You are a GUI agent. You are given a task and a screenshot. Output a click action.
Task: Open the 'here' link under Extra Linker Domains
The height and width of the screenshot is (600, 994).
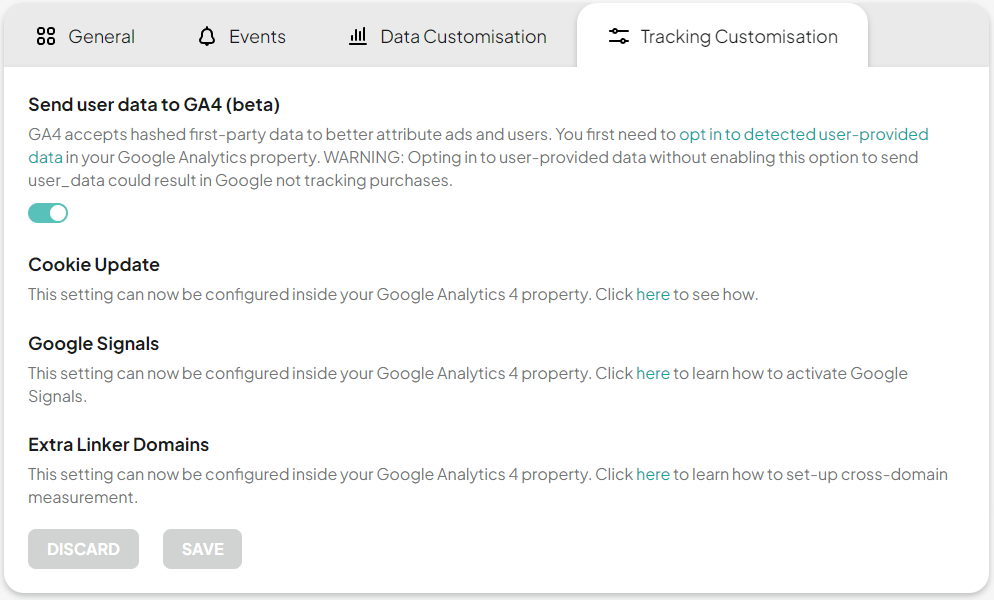pyautogui.click(x=653, y=474)
